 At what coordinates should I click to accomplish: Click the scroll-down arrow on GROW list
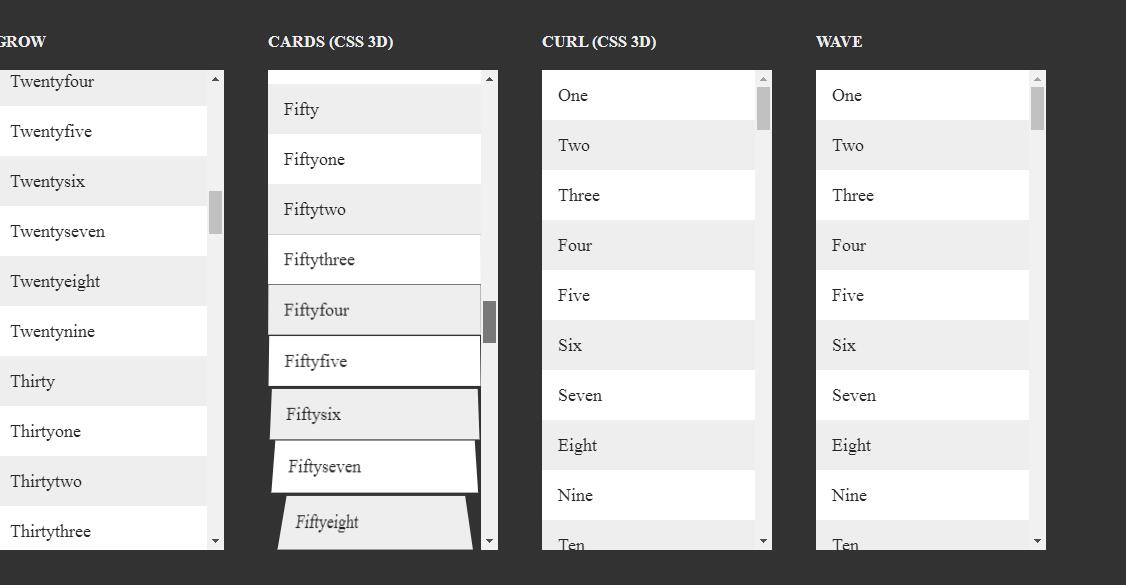tap(215, 542)
